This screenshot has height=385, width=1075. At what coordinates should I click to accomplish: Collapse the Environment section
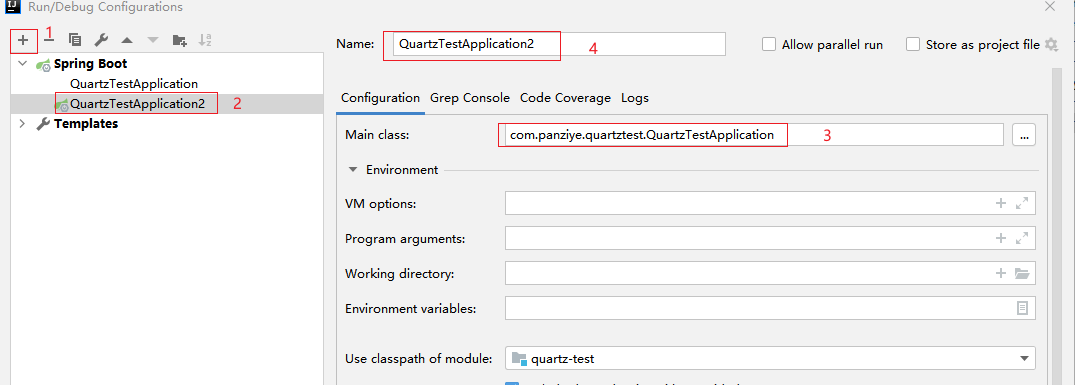353,170
